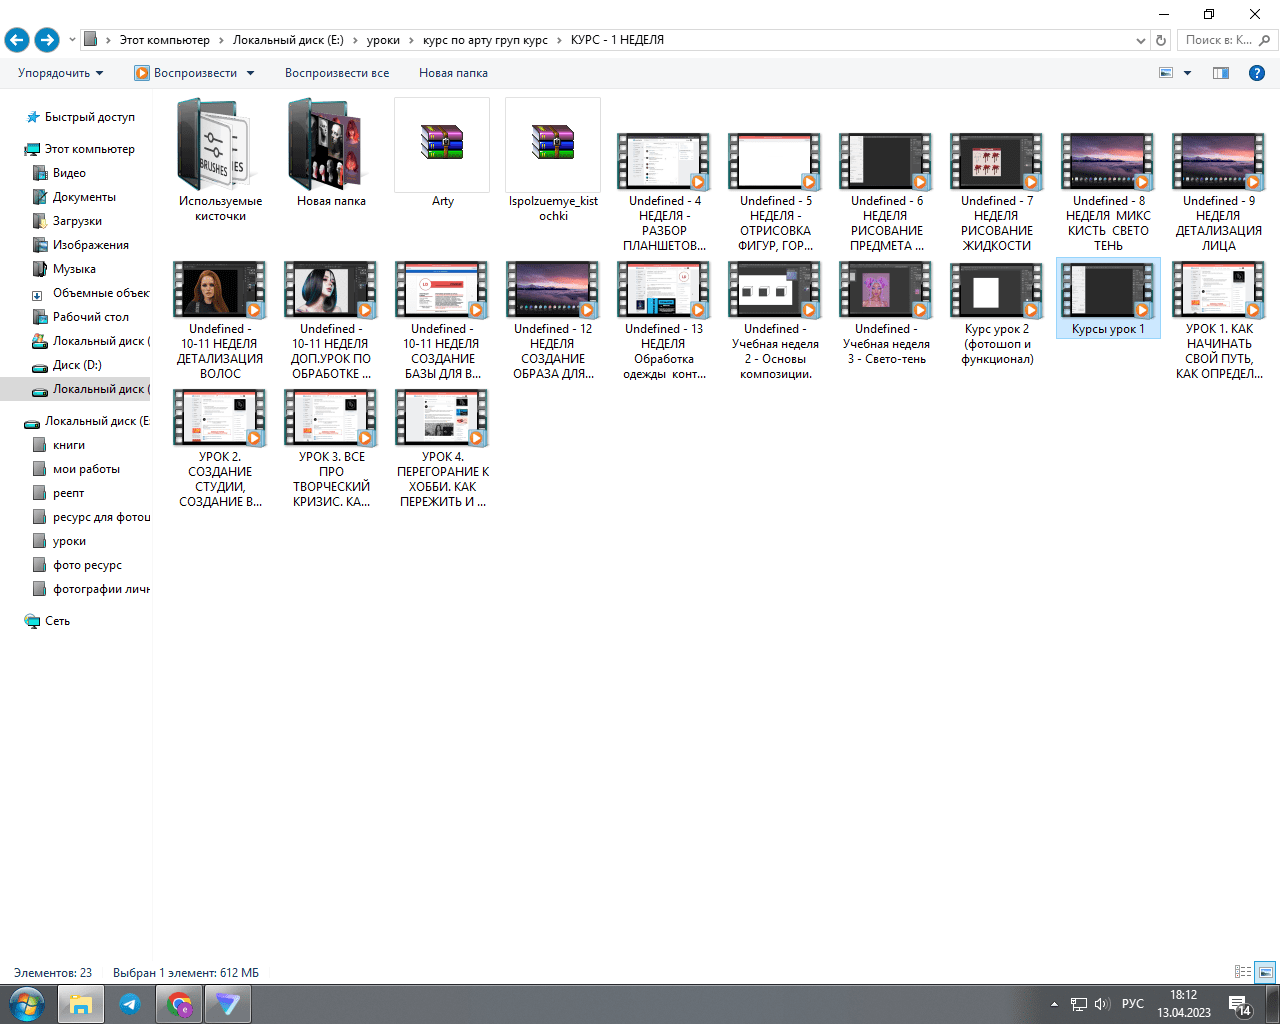Select video УРОК 2. СОЗДАНИЕ СТУДИИ
The width and height of the screenshot is (1280, 1024).
coord(220,448)
